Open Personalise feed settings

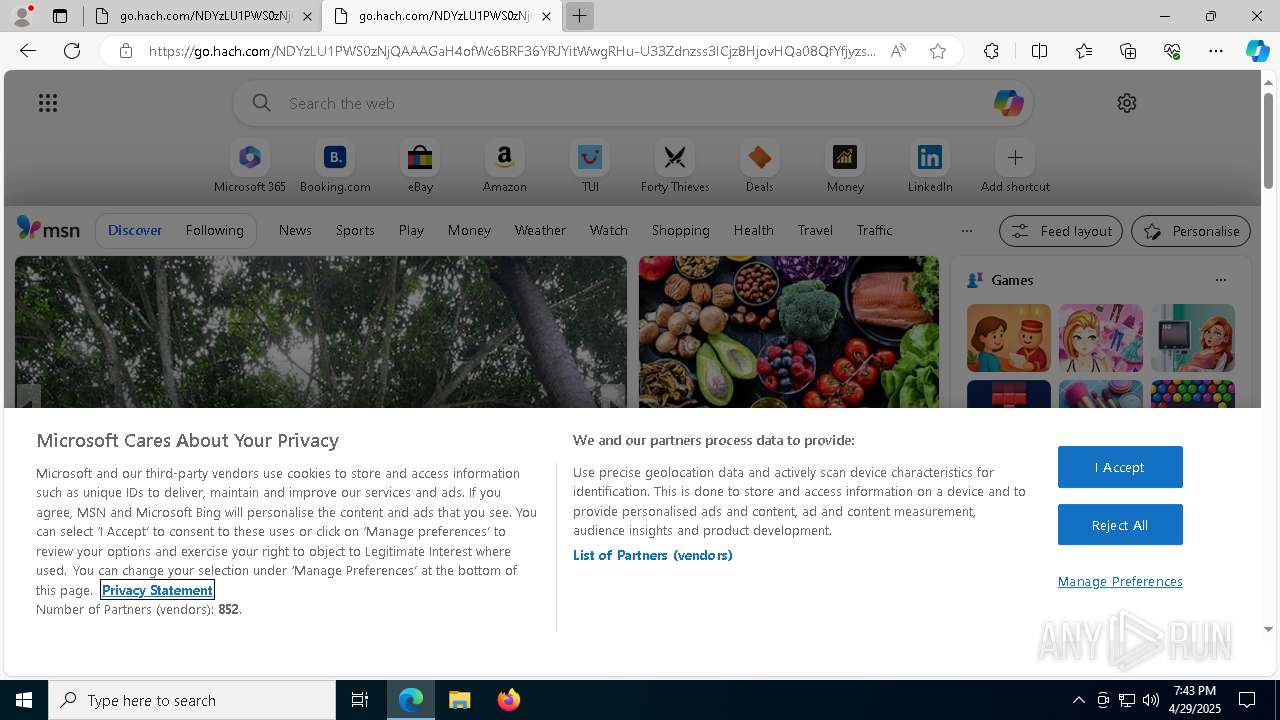[1191, 231]
